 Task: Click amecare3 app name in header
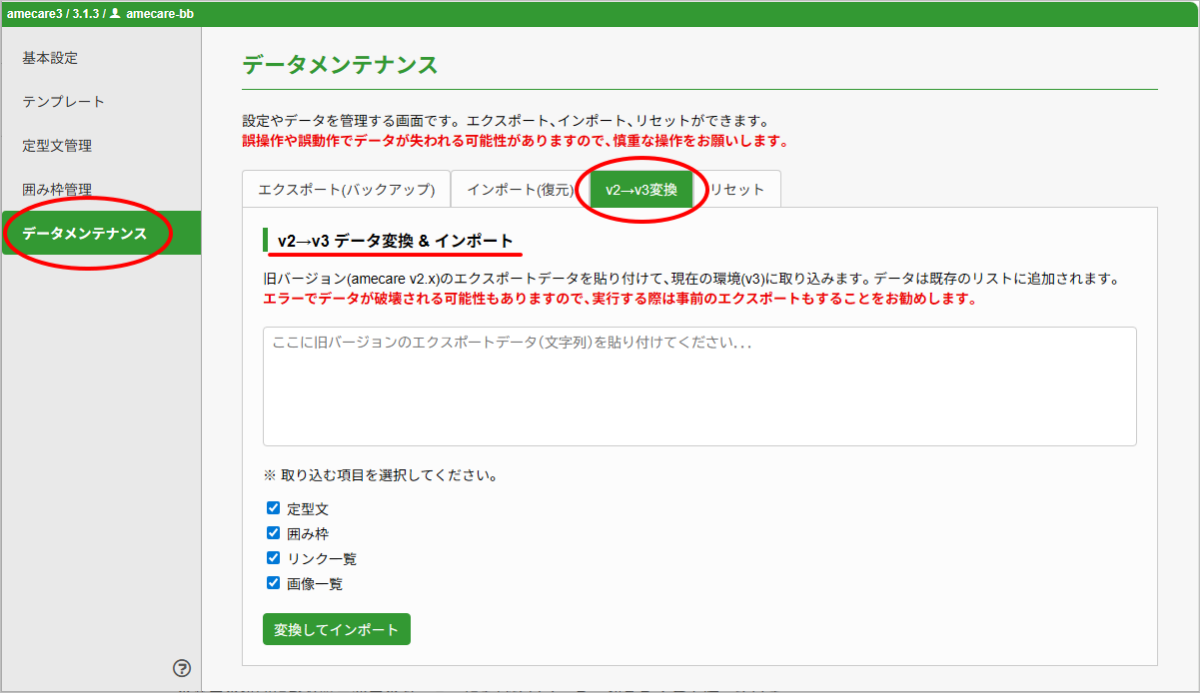(x=33, y=13)
